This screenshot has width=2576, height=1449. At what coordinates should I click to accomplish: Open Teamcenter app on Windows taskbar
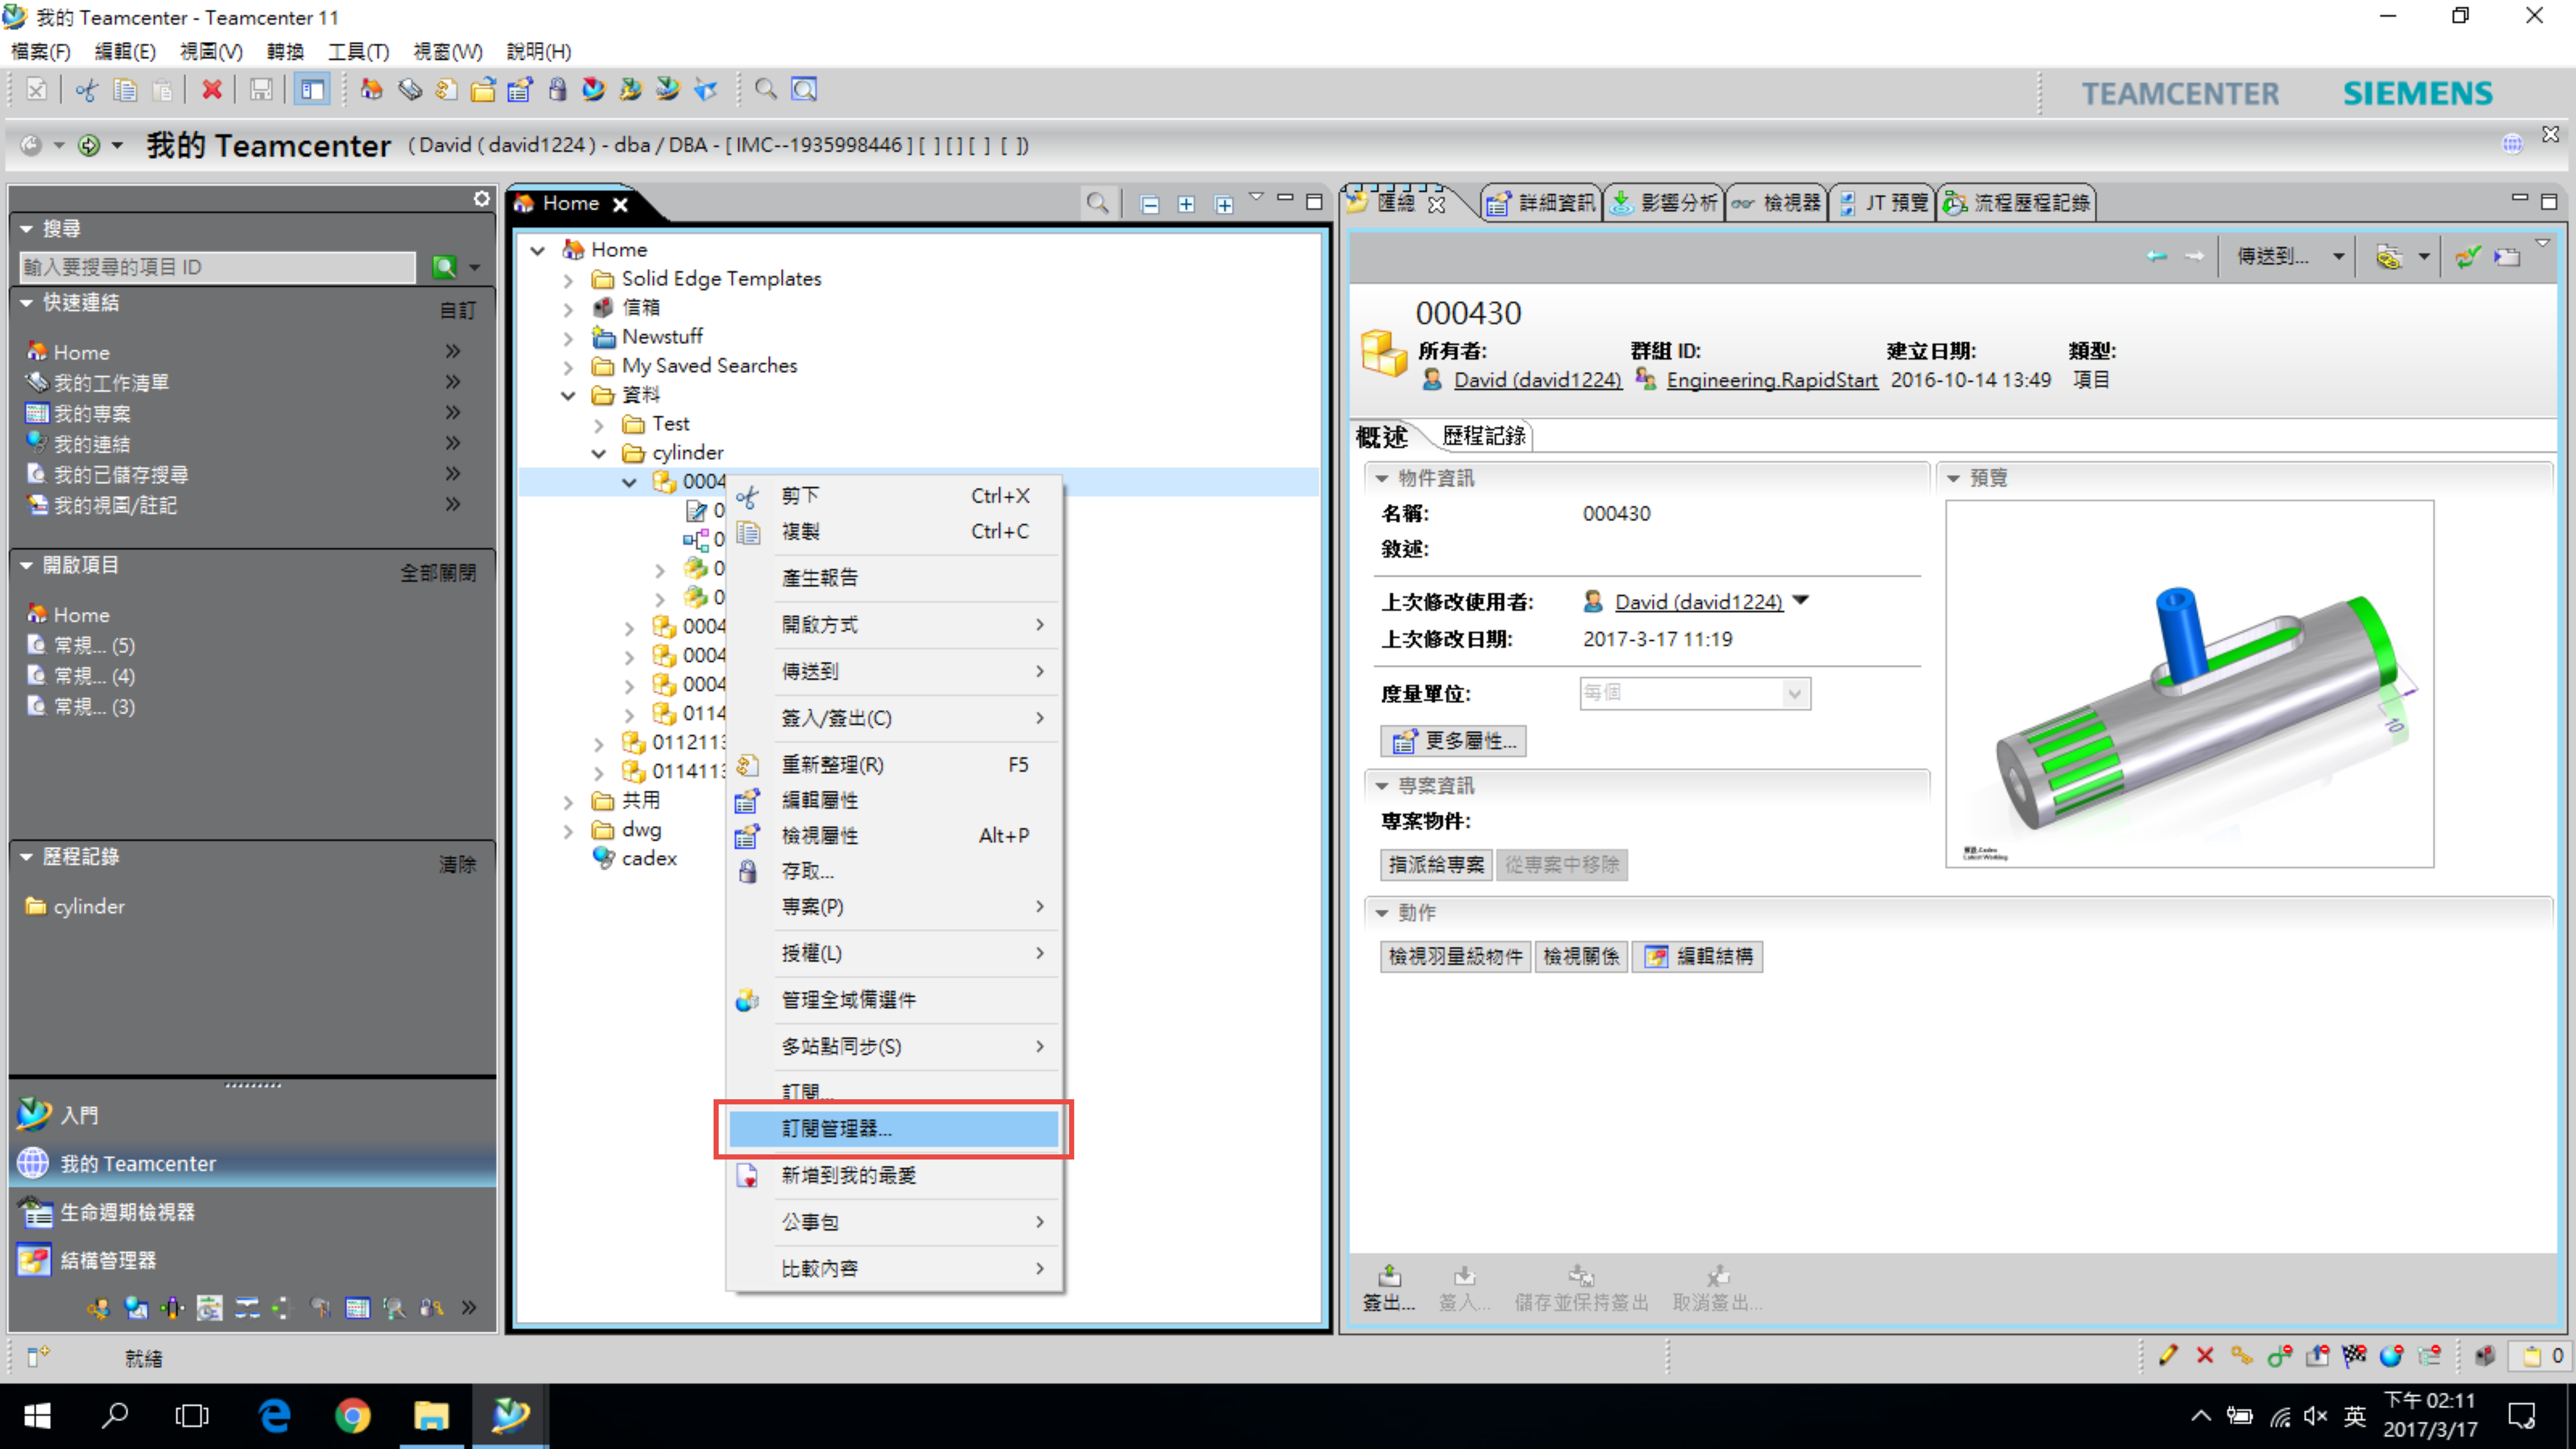pos(510,1415)
